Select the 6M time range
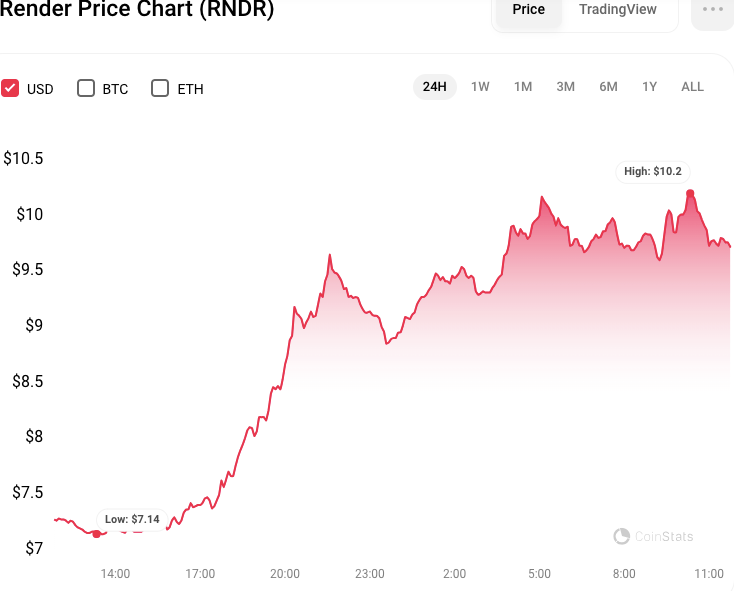Image resolution: width=734 pixels, height=591 pixels. [608, 87]
